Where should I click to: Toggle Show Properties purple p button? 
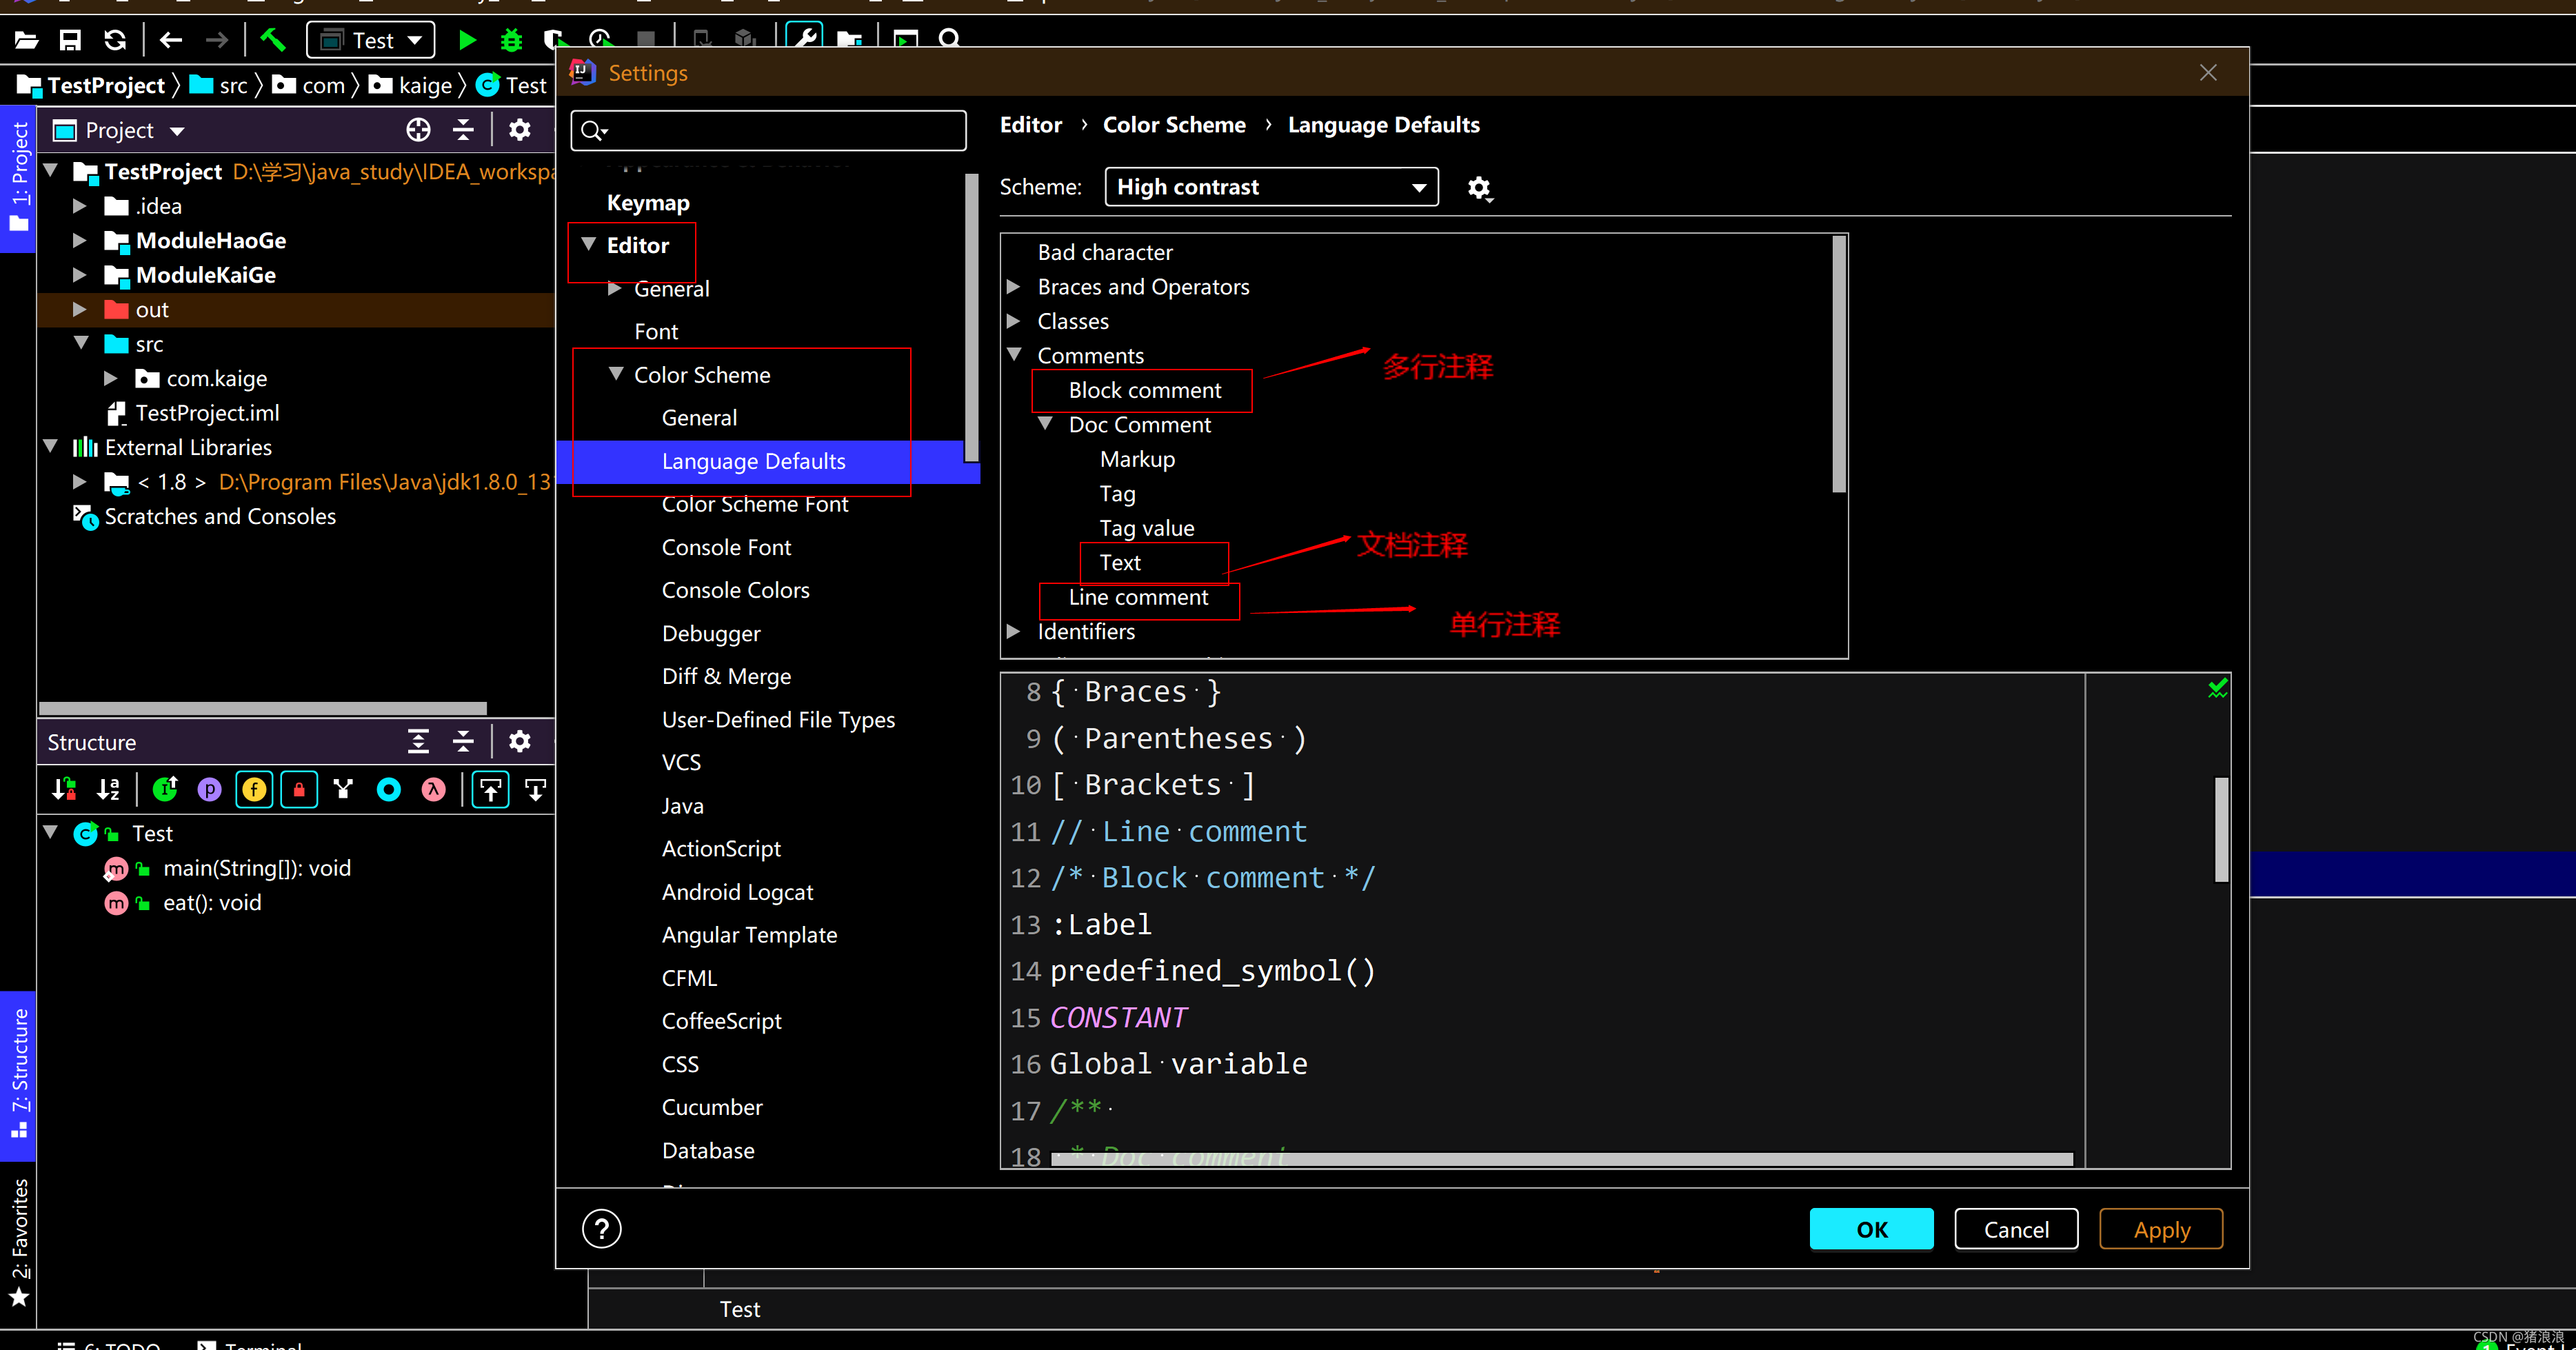[x=209, y=789]
